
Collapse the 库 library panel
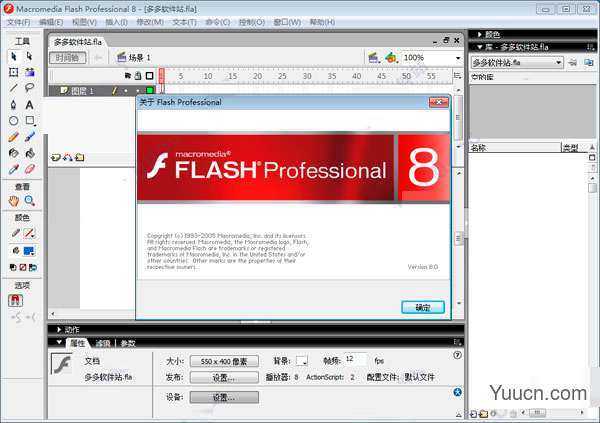pyautogui.click(x=479, y=47)
